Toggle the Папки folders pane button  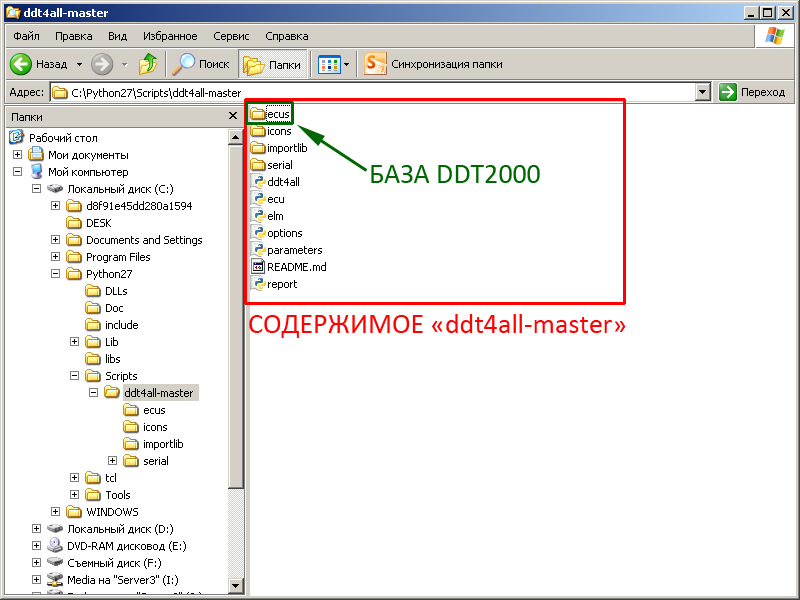click(x=272, y=64)
